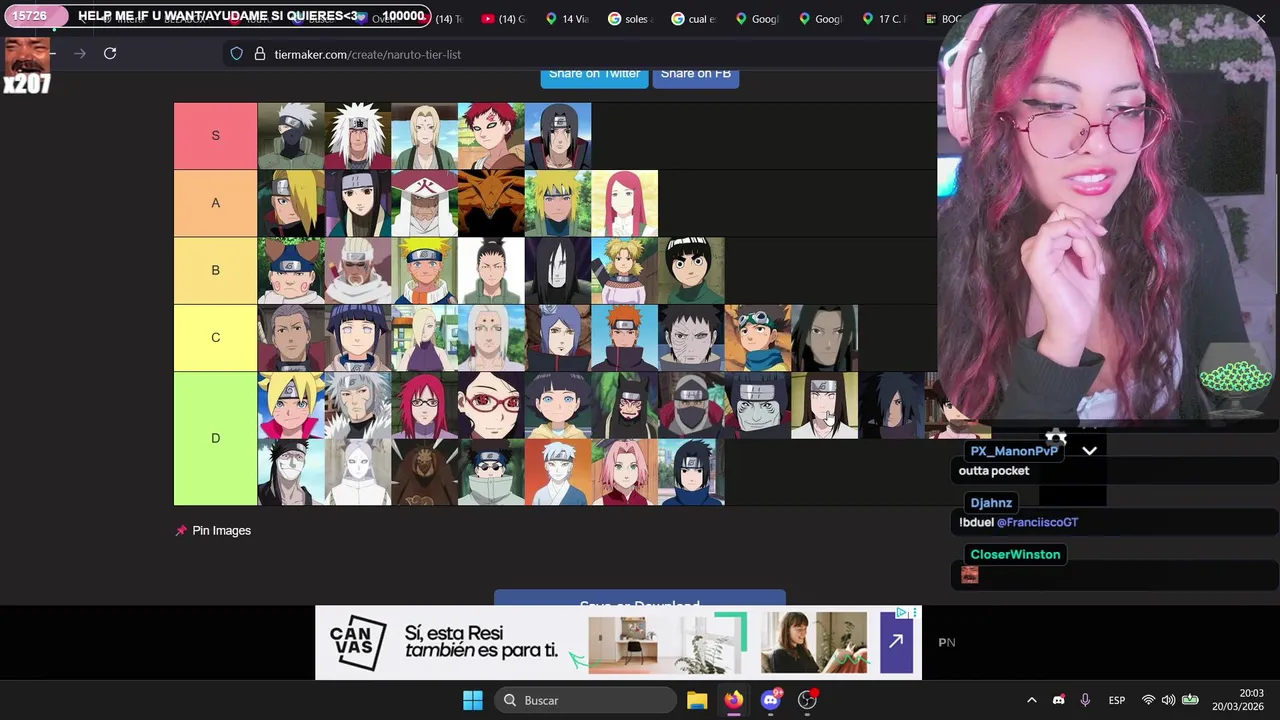Go forward in browser history

point(80,54)
